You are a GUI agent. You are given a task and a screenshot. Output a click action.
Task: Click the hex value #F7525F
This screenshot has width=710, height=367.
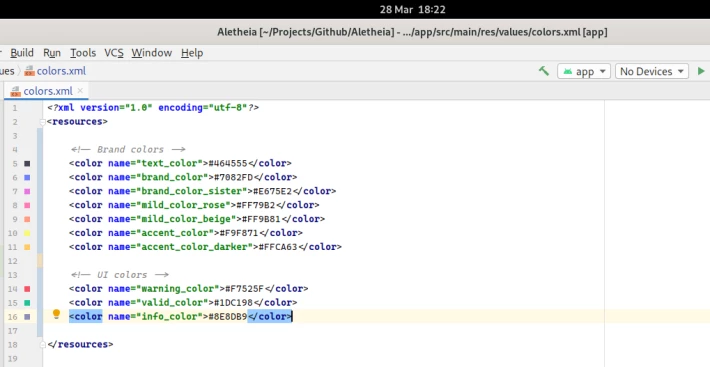point(245,289)
